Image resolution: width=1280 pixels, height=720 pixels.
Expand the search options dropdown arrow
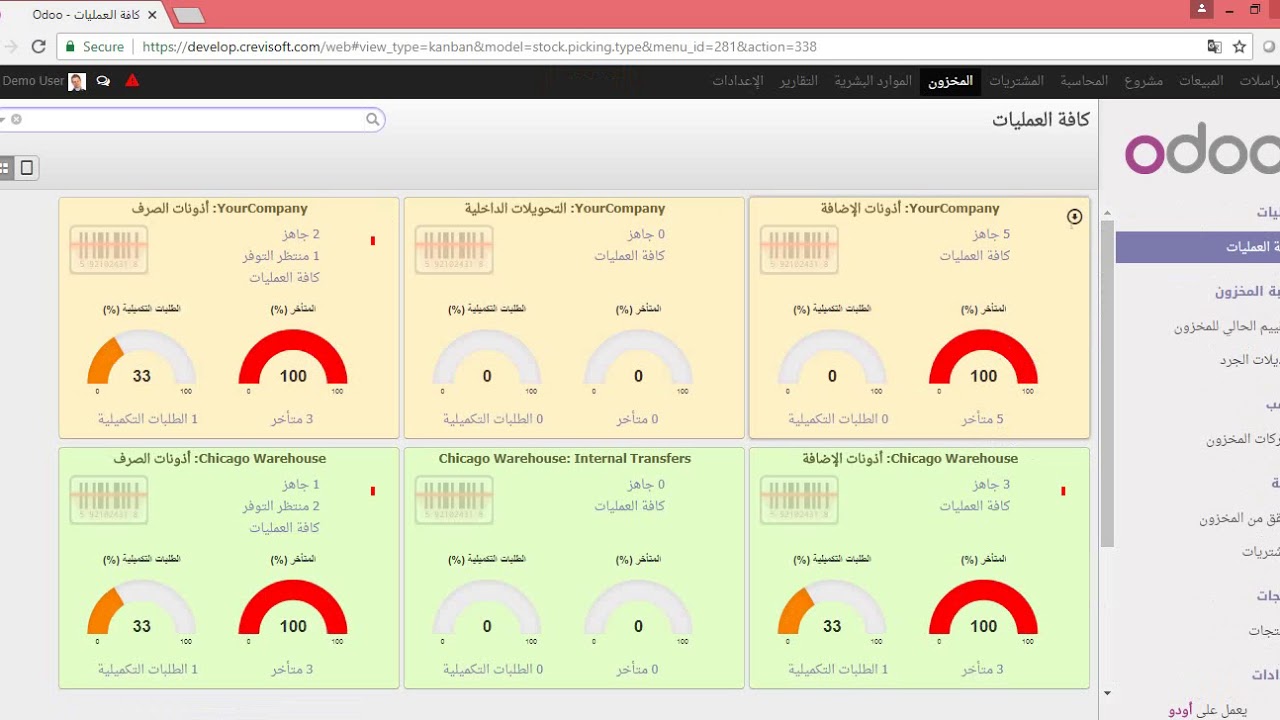[4, 119]
